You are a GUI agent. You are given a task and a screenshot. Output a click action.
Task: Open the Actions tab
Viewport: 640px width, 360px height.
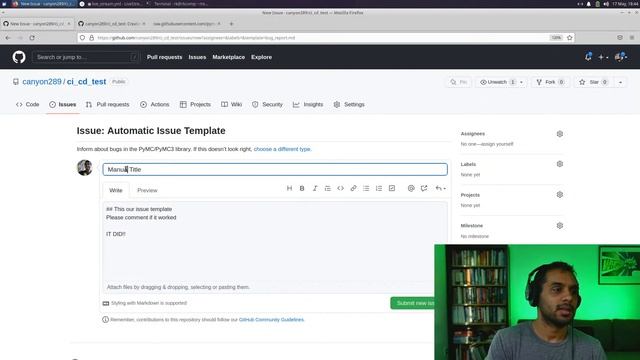155,104
